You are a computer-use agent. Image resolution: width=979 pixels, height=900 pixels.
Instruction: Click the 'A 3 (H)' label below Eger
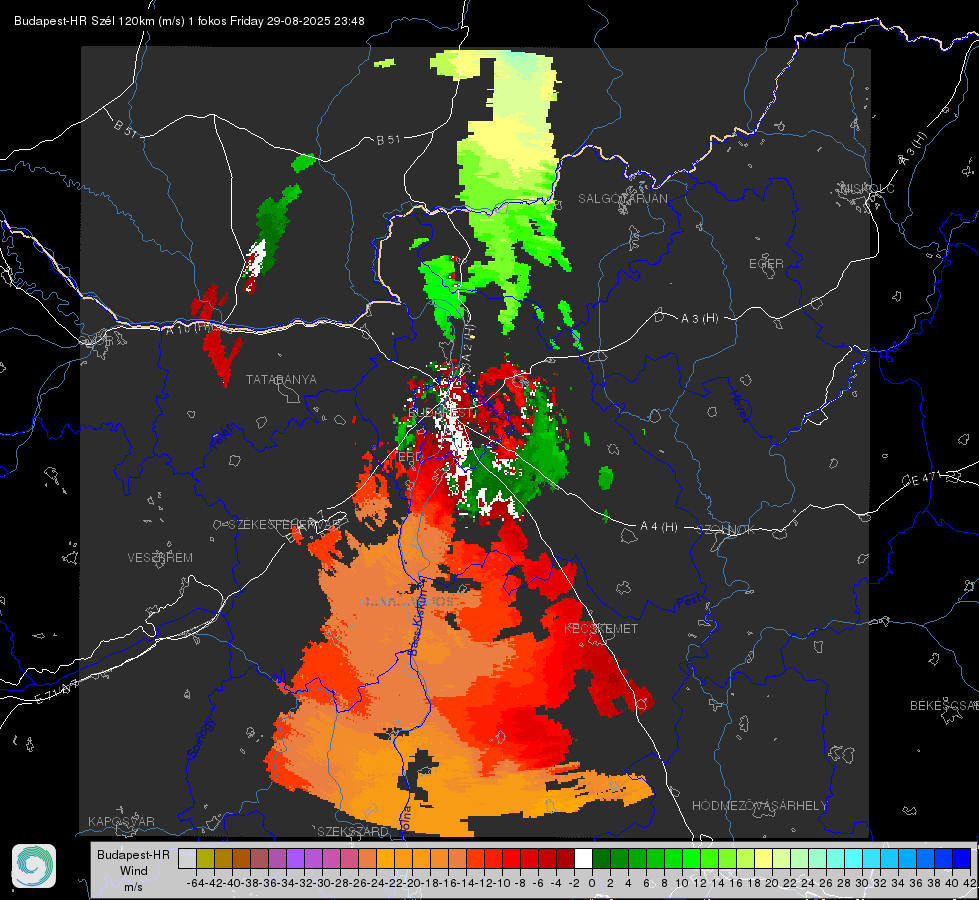click(699, 318)
